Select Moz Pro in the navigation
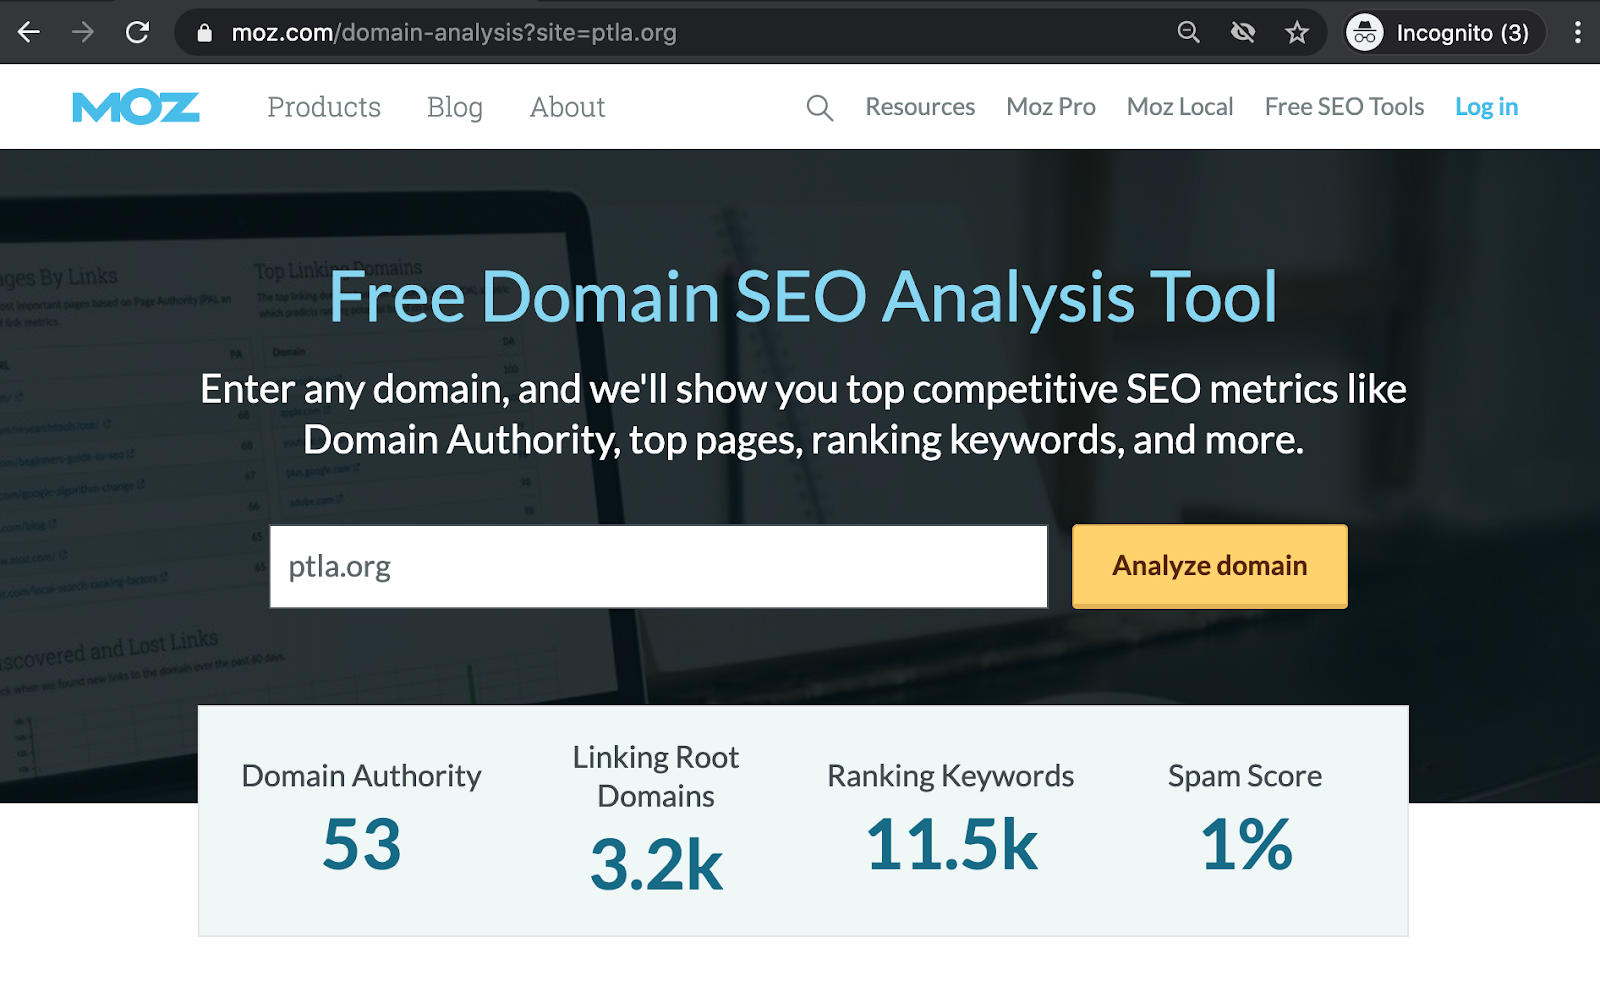 point(1051,107)
